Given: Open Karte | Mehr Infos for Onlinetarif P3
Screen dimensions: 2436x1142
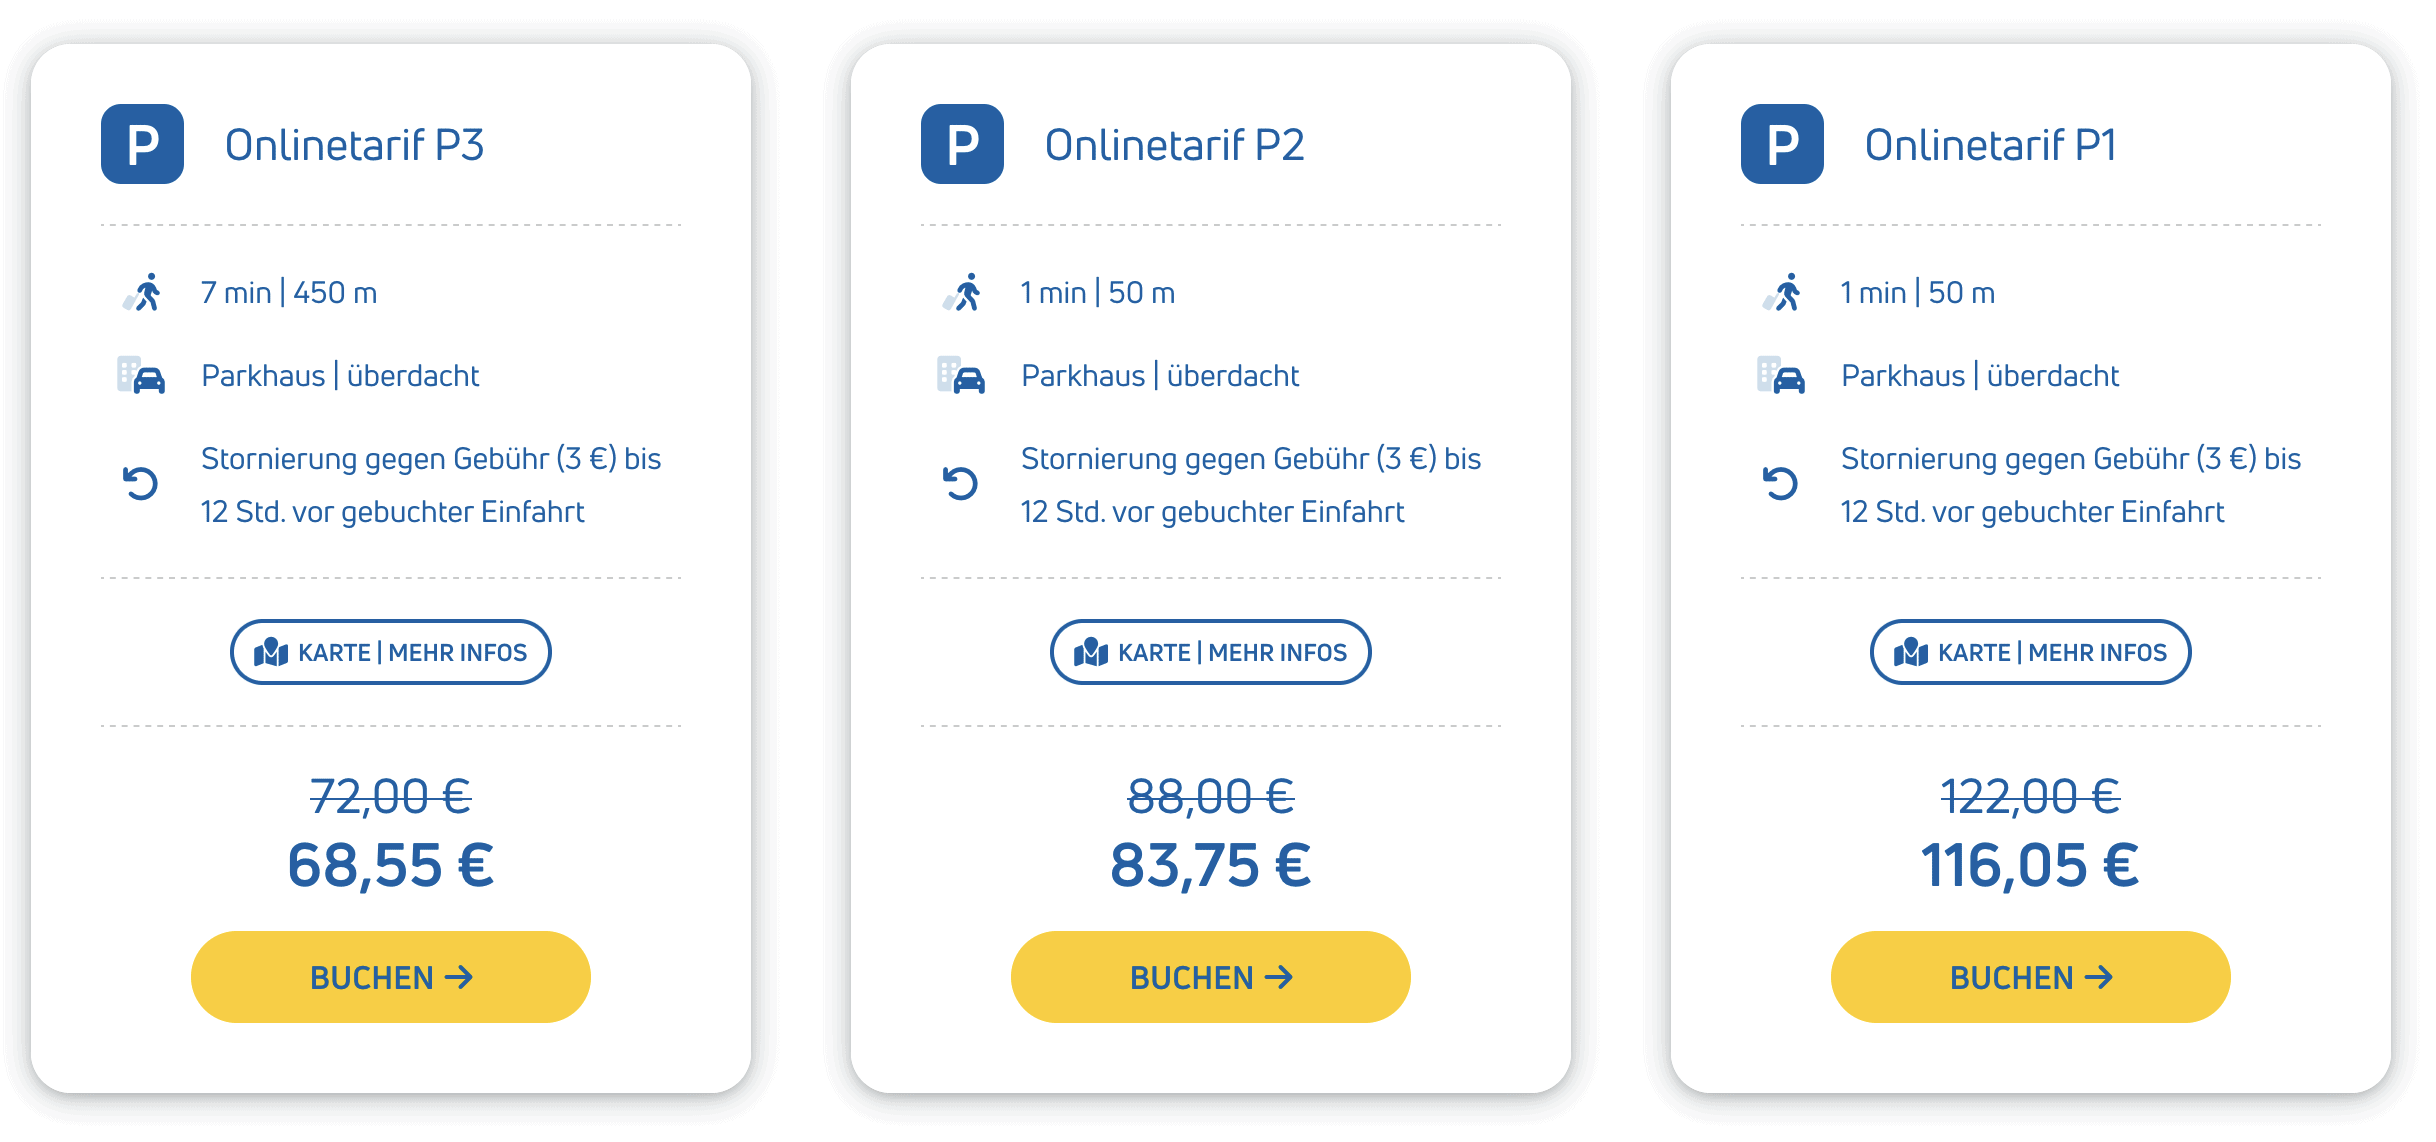Looking at the screenshot, I should [x=391, y=652].
